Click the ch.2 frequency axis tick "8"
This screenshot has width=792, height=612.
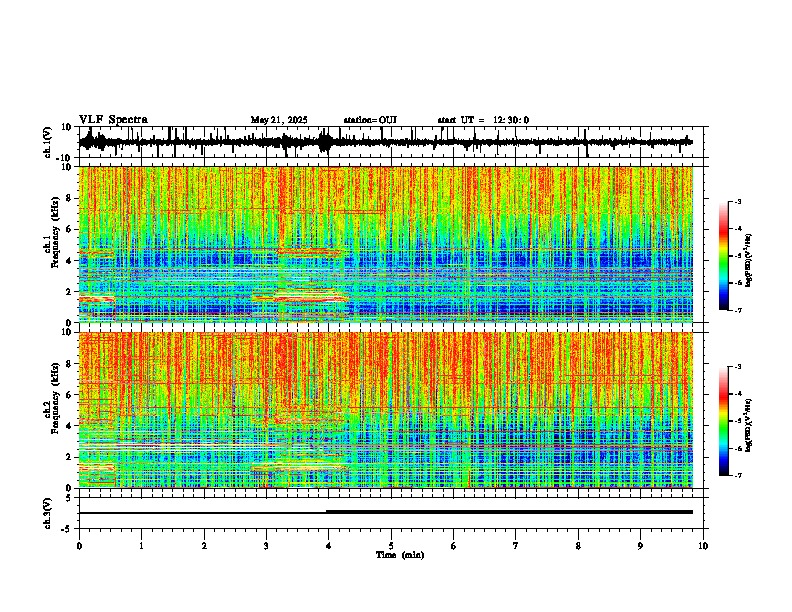tap(69, 364)
